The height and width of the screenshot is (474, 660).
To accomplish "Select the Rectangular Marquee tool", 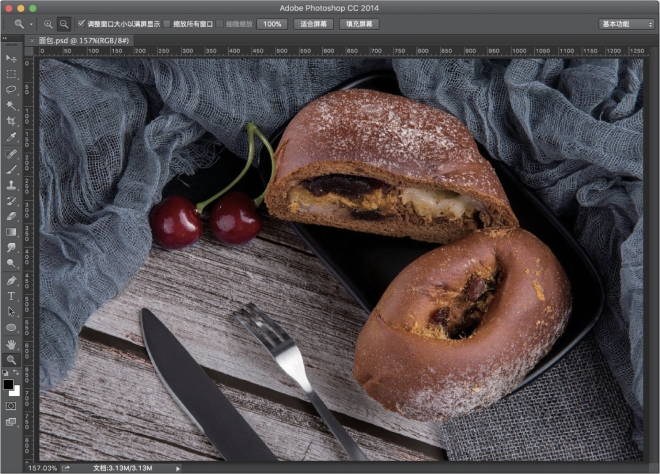I will point(11,74).
